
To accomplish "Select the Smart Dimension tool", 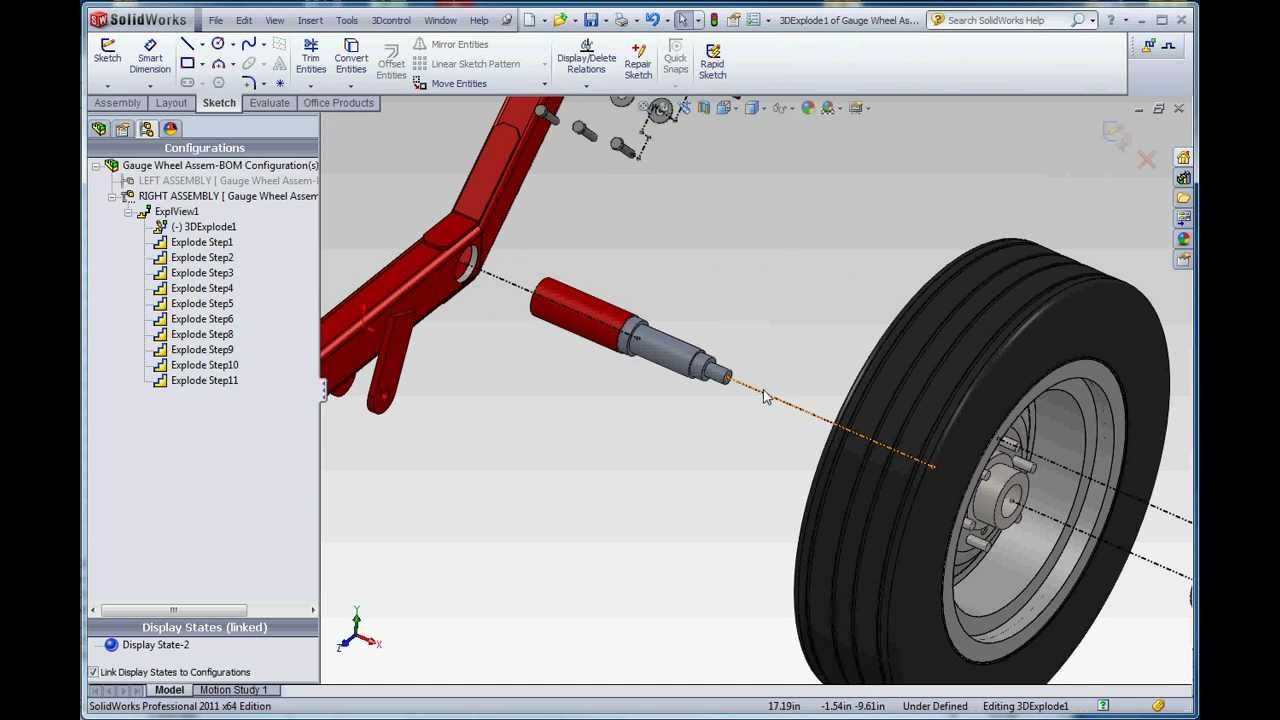I will click(x=149, y=56).
